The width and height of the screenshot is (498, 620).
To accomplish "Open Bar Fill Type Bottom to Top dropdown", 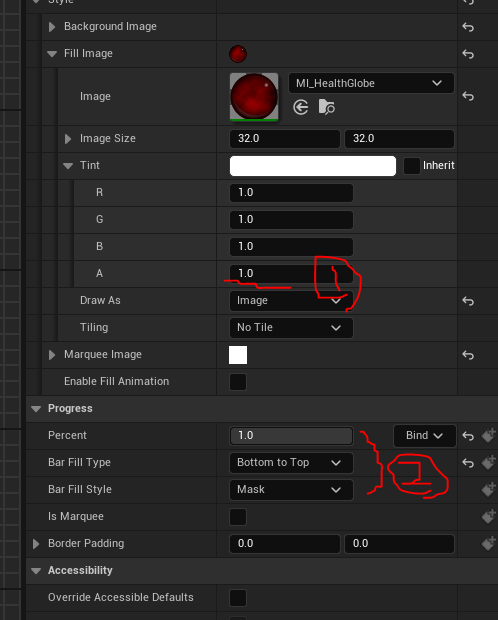I will pyautogui.click(x=291, y=463).
